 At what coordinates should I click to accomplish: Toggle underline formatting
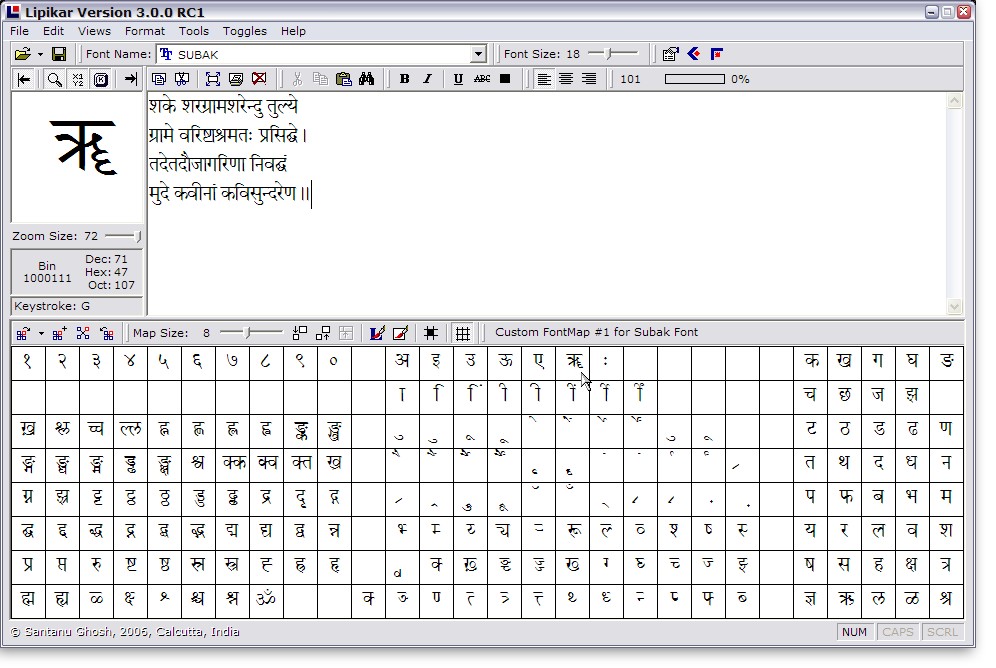coord(458,79)
